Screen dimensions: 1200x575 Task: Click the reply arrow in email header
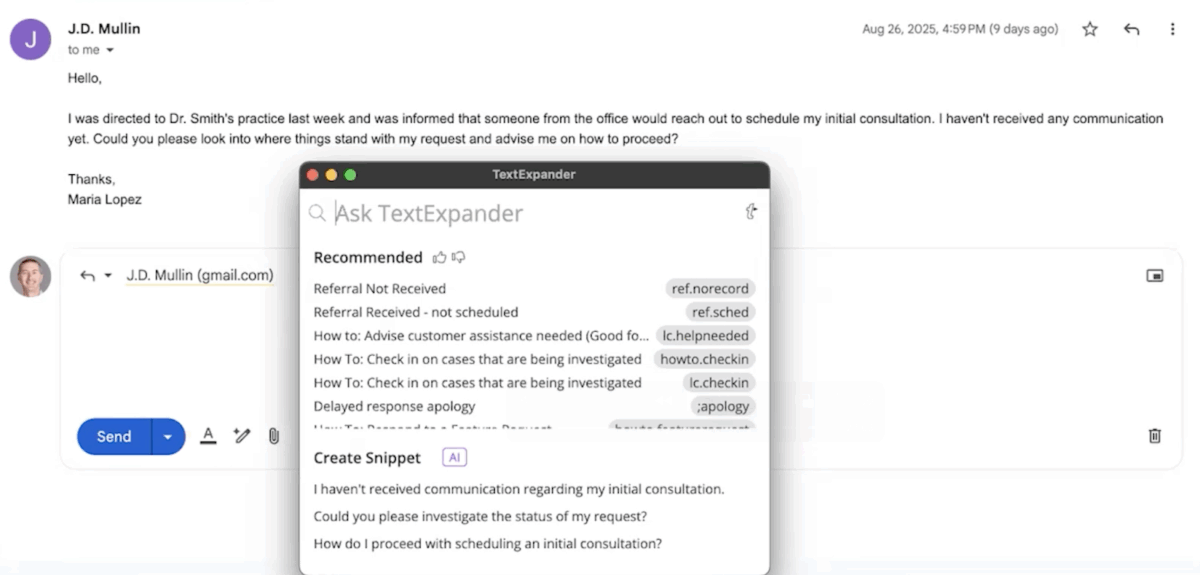coord(1131,30)
